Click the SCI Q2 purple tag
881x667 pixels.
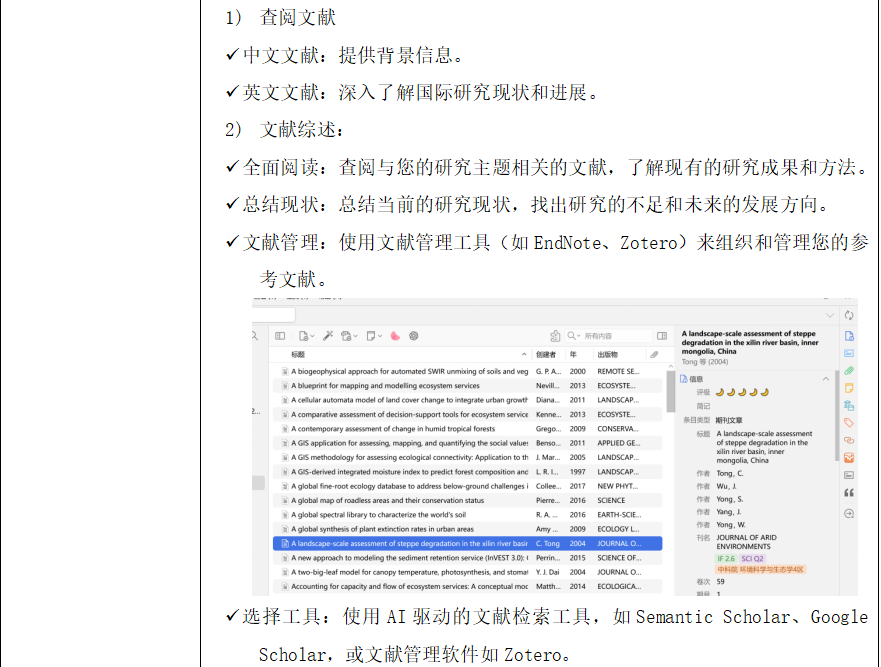point(752,559)
